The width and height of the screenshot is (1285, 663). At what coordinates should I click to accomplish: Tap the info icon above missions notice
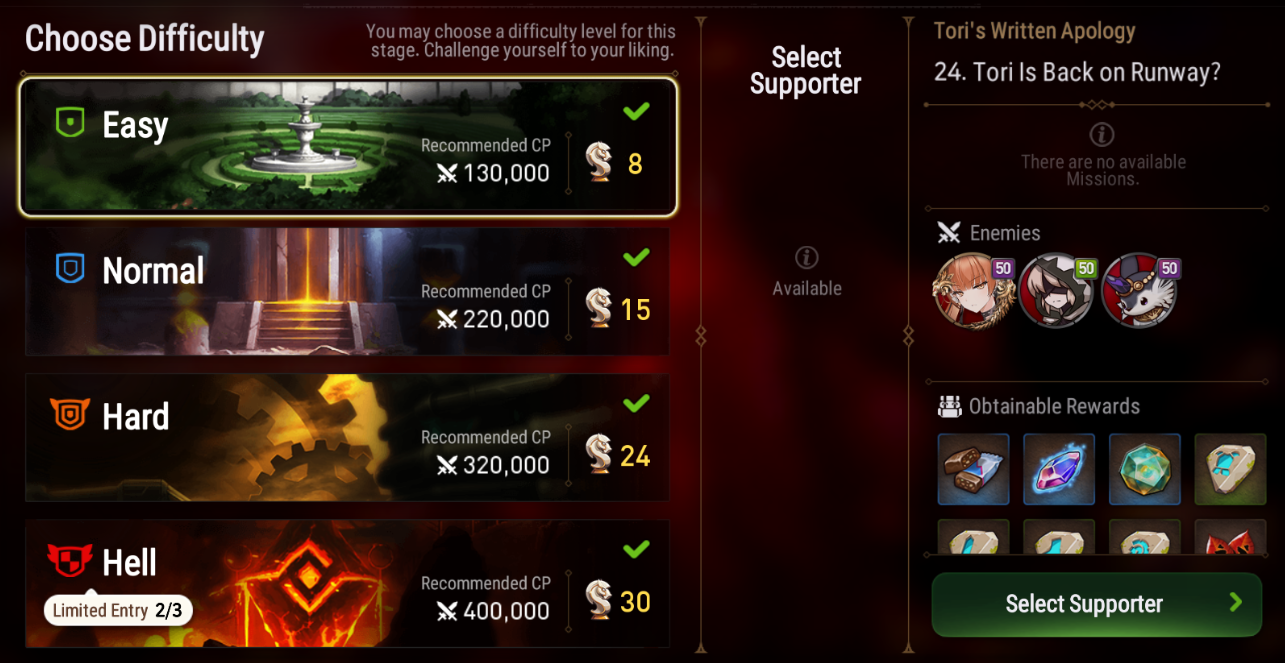[x=1102, y=134]
